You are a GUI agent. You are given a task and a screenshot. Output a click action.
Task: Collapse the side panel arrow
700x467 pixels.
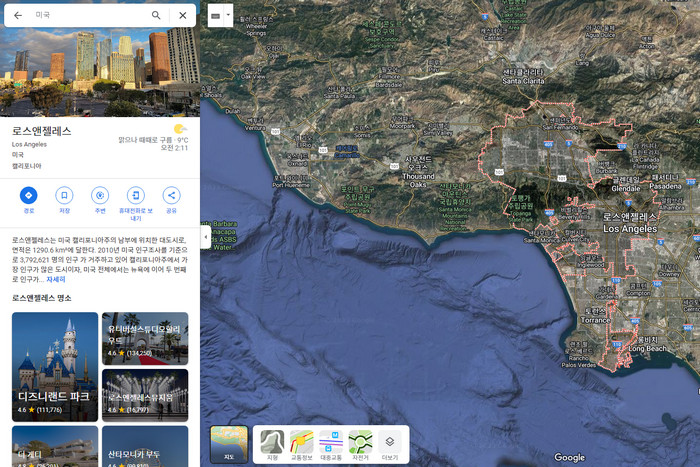[205, 237]
